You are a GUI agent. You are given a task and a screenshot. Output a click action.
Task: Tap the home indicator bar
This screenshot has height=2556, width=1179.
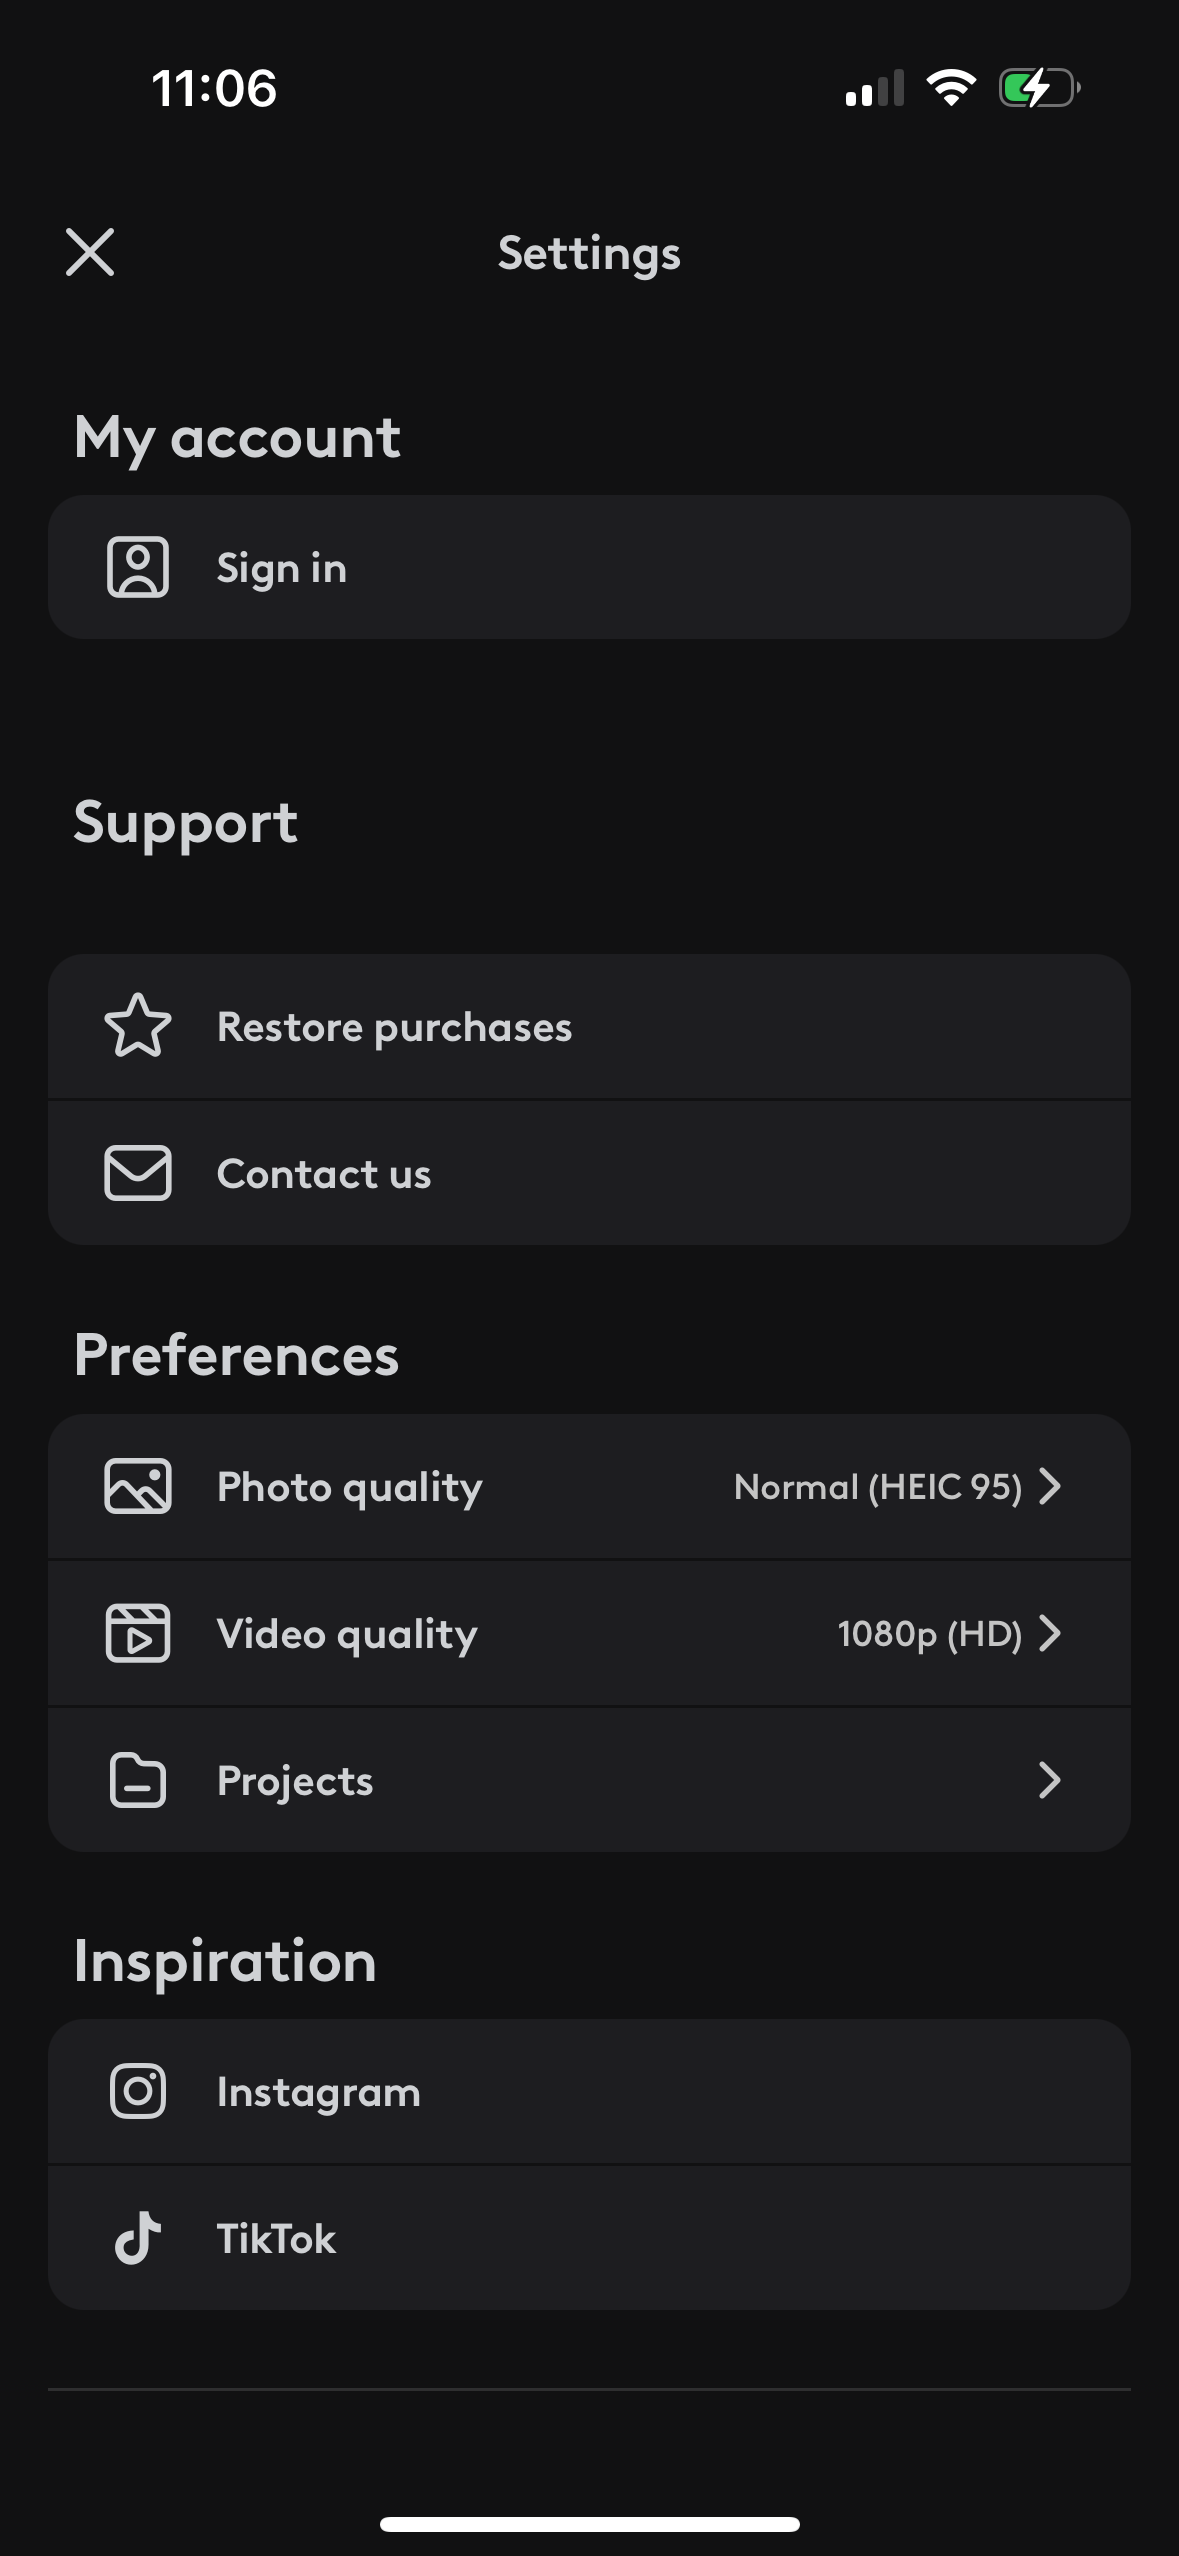pyautogui.click(x=589, y=2524)
